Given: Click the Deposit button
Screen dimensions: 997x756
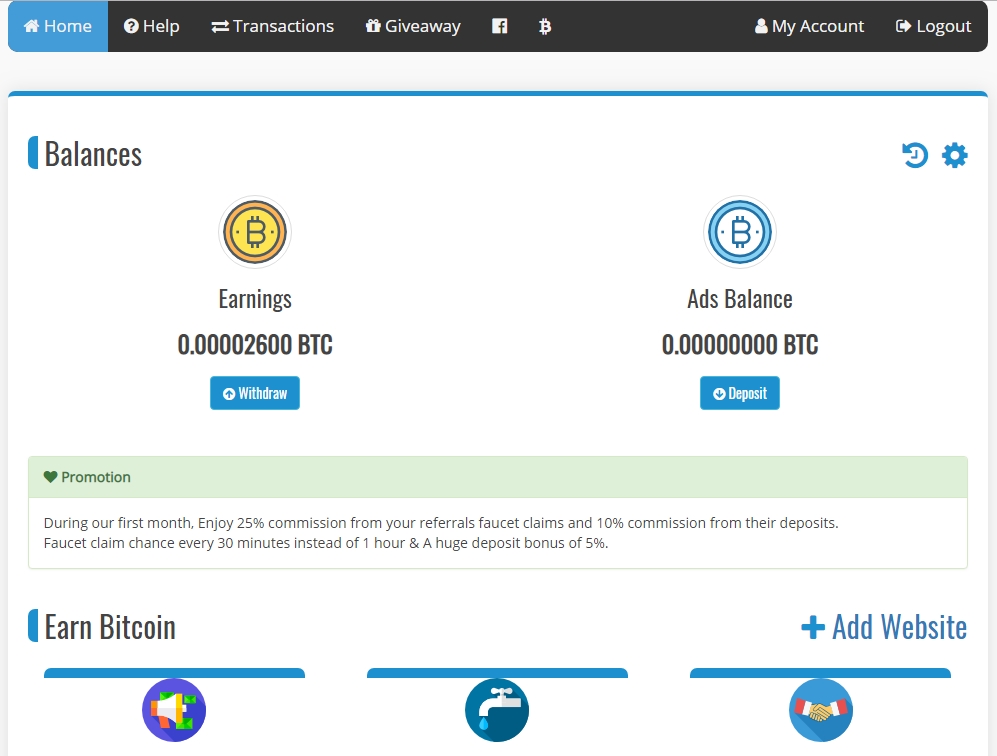Looking at the screenshot, I should 739,393.
